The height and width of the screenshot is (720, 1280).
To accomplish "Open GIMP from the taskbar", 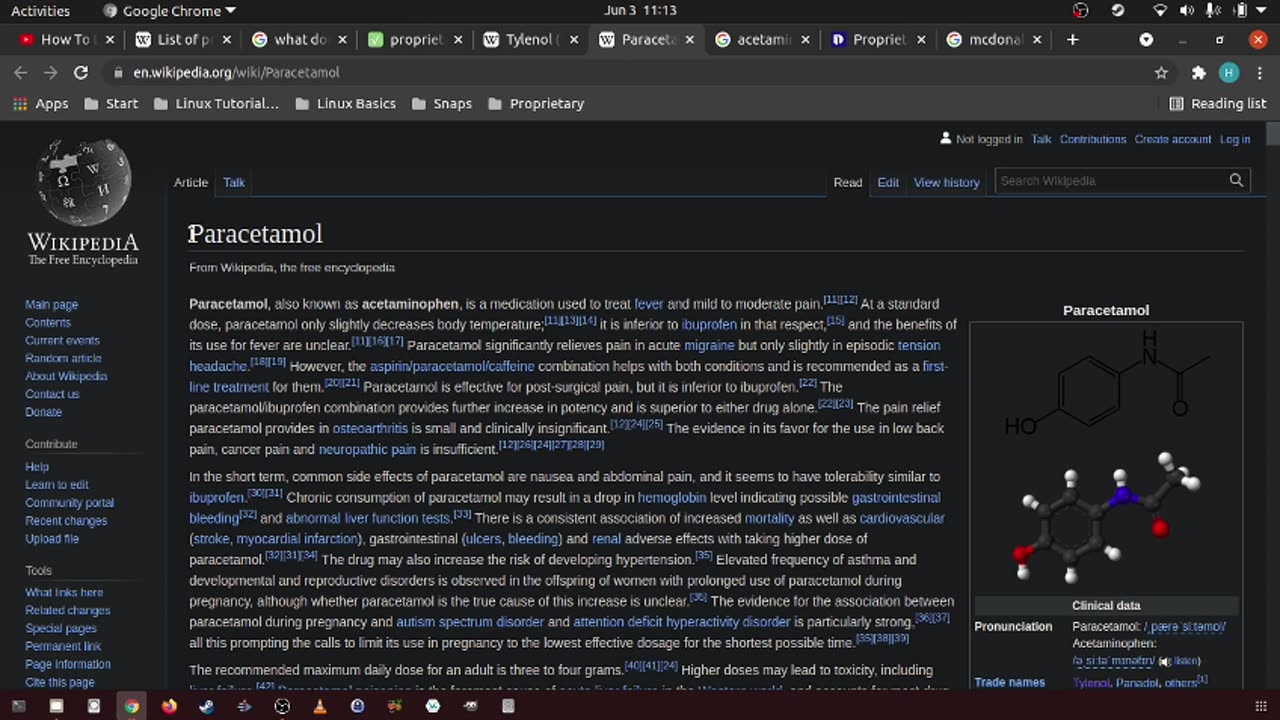I will (470, 706).
